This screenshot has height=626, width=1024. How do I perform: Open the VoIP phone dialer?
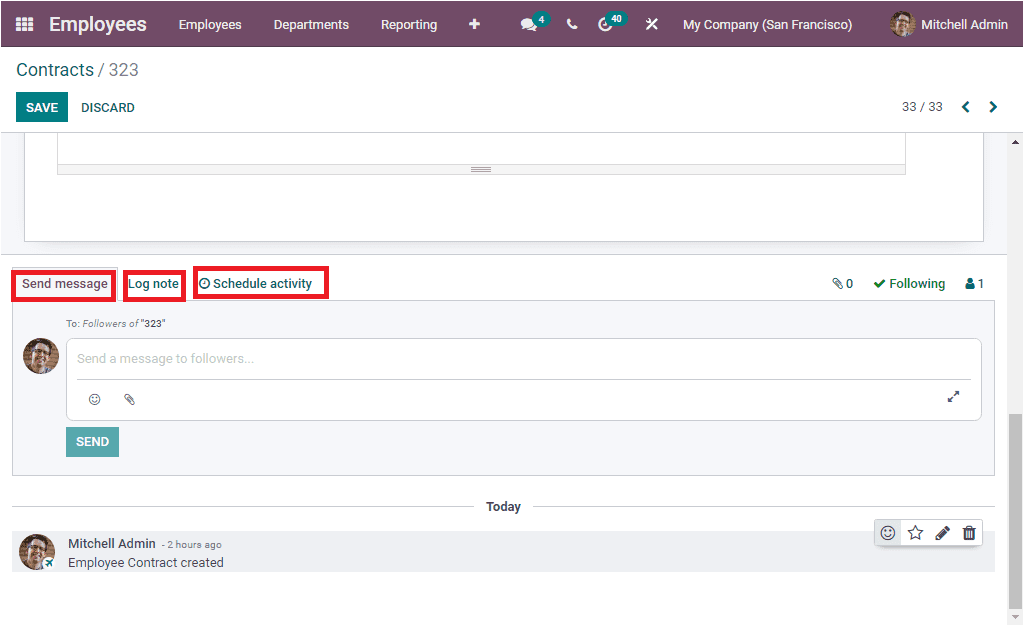tap(571, 24)
